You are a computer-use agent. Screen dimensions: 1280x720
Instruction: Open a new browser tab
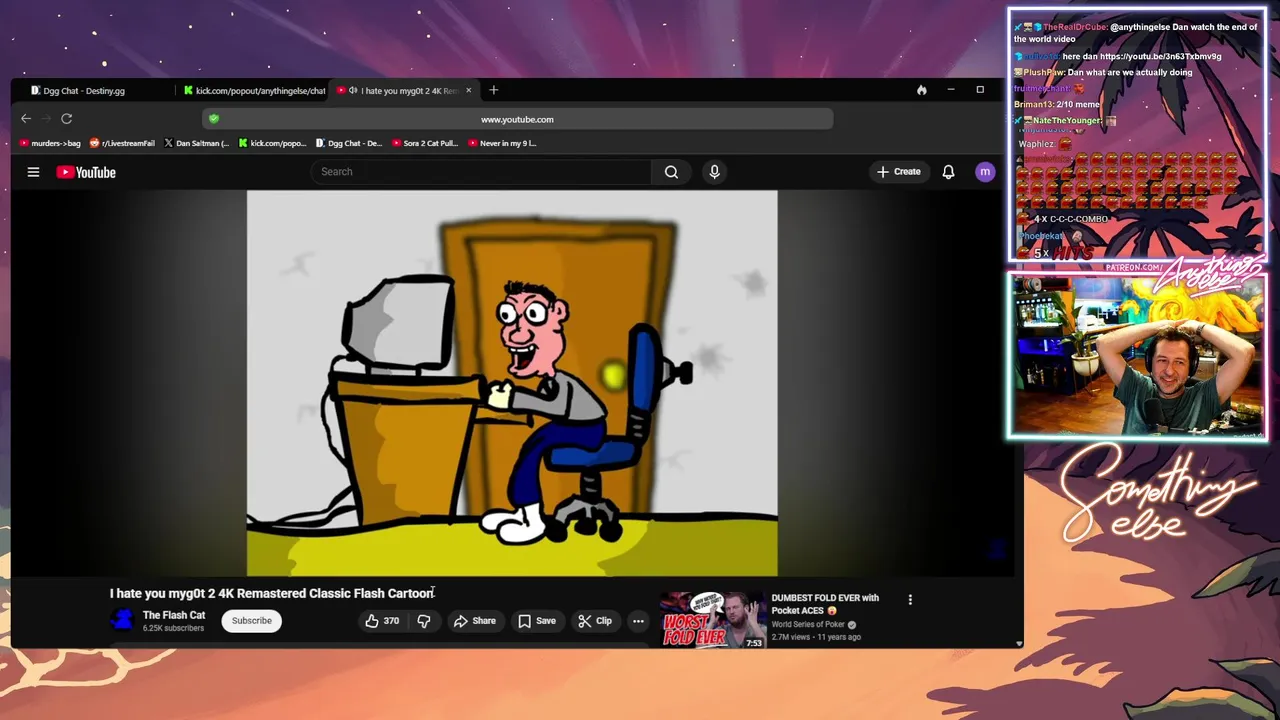pyautogui.click(x=493, y=90)
